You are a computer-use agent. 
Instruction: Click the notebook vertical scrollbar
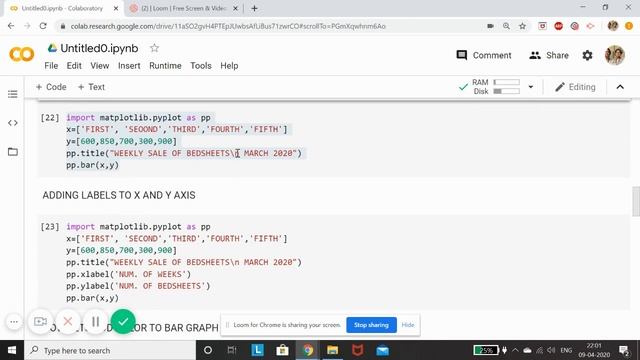636,201
